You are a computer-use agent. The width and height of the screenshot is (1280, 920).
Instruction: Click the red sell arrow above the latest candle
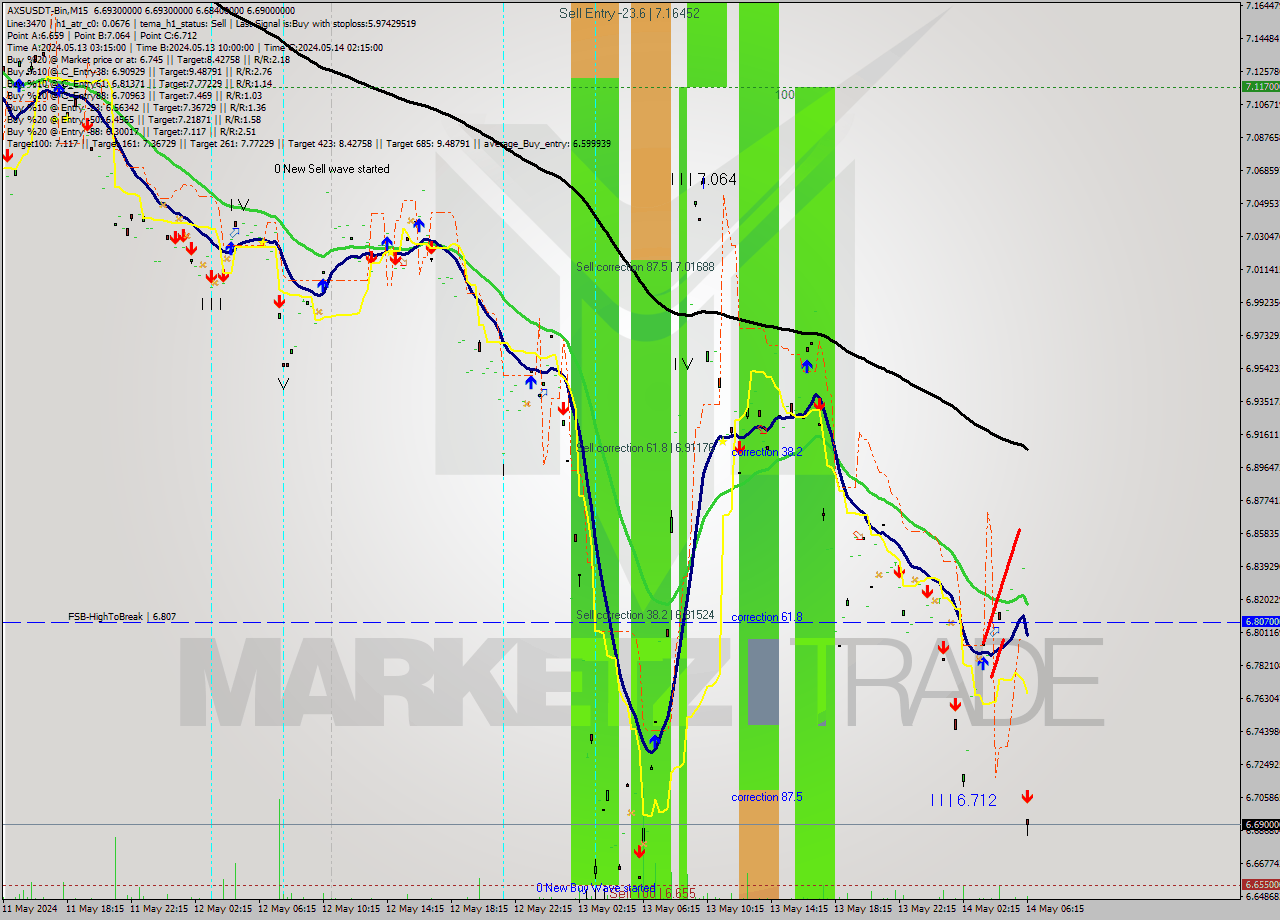tap(1027, 797)
